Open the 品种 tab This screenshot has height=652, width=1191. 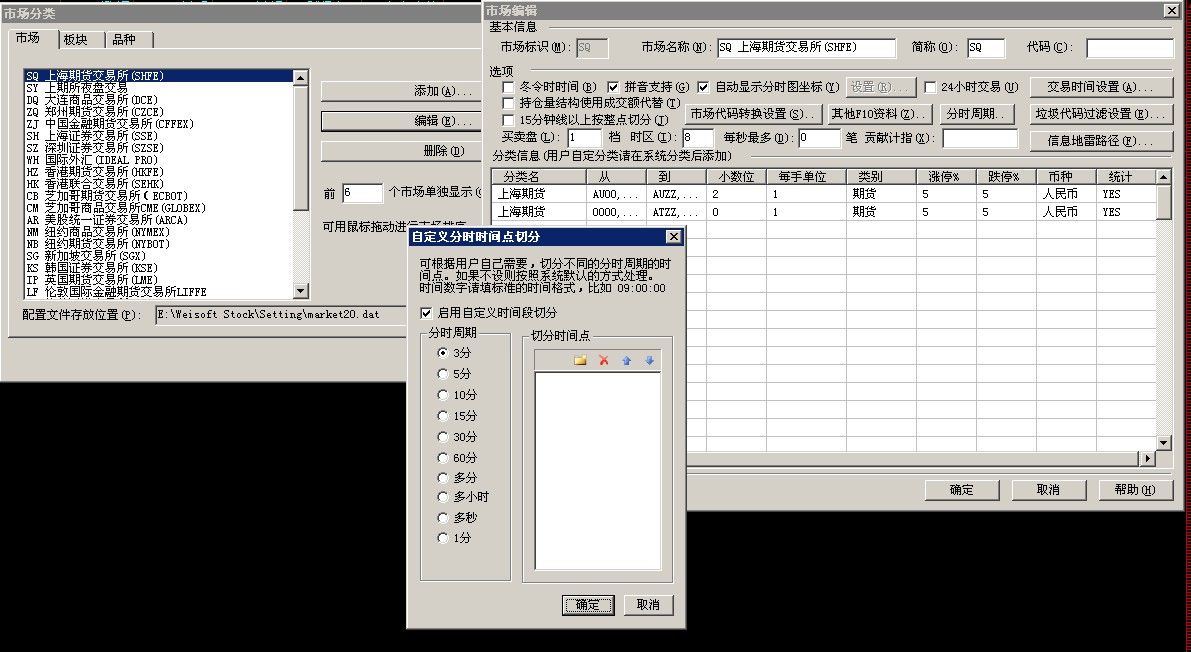[x=124, y=39]
